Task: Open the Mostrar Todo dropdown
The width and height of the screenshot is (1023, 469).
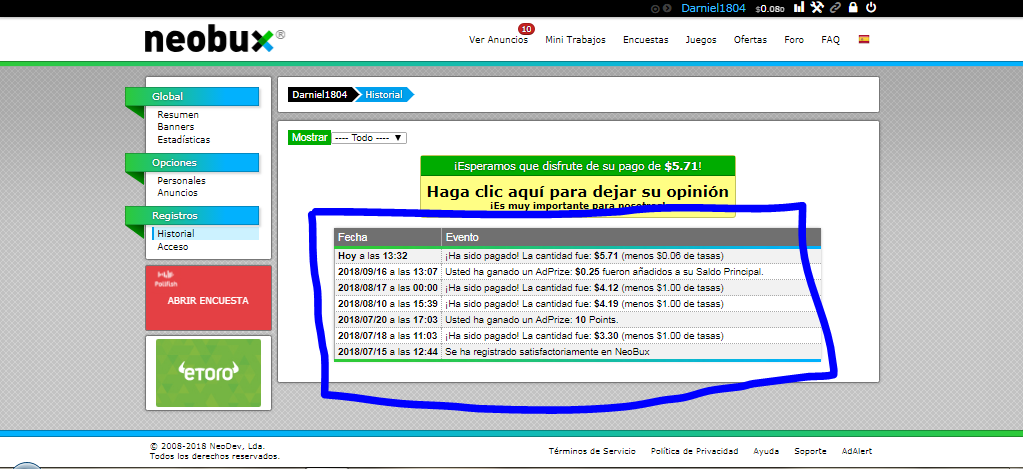Action: coord(369,138)
